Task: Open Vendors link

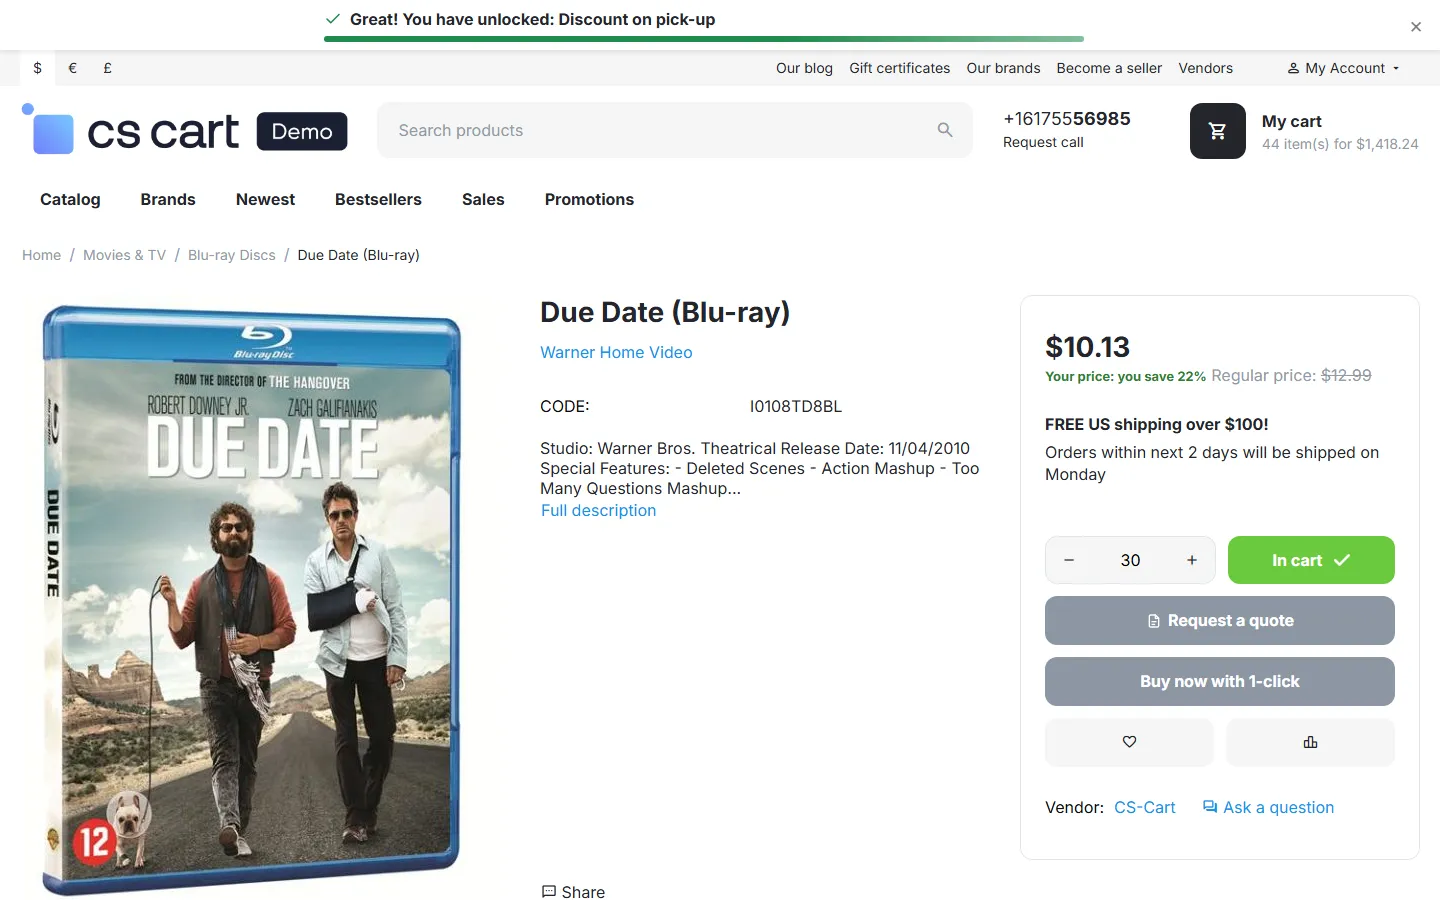Action: click(1205, 68)
